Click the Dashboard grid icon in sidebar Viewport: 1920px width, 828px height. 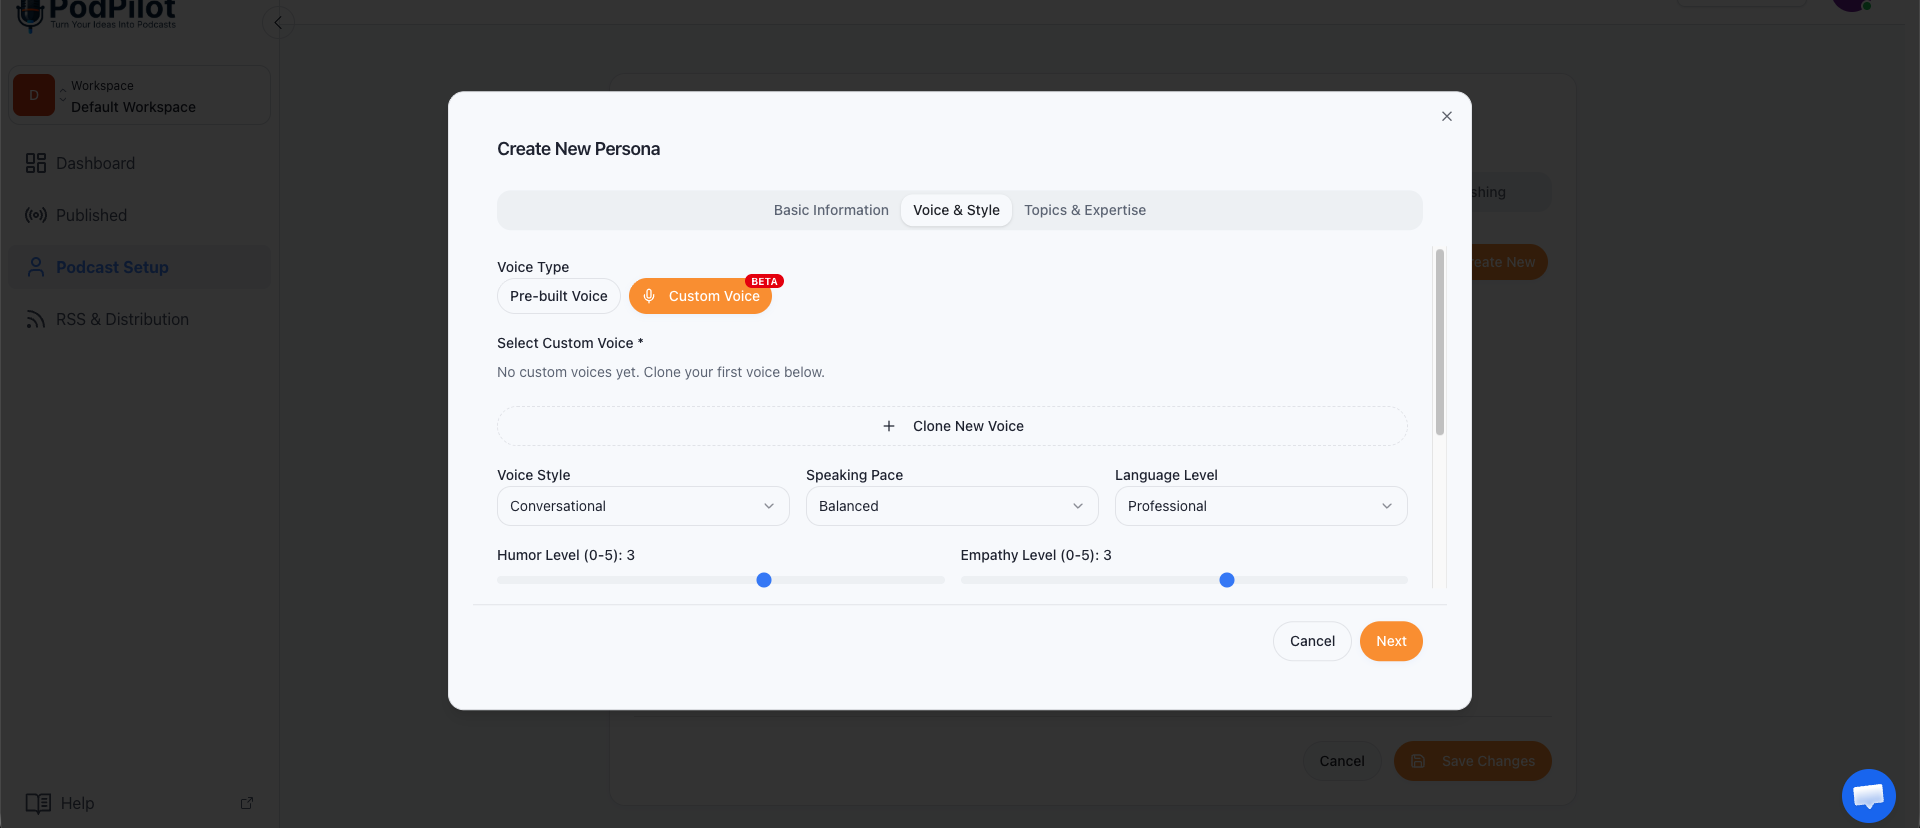pyautogui.click(x=36, y=163)
